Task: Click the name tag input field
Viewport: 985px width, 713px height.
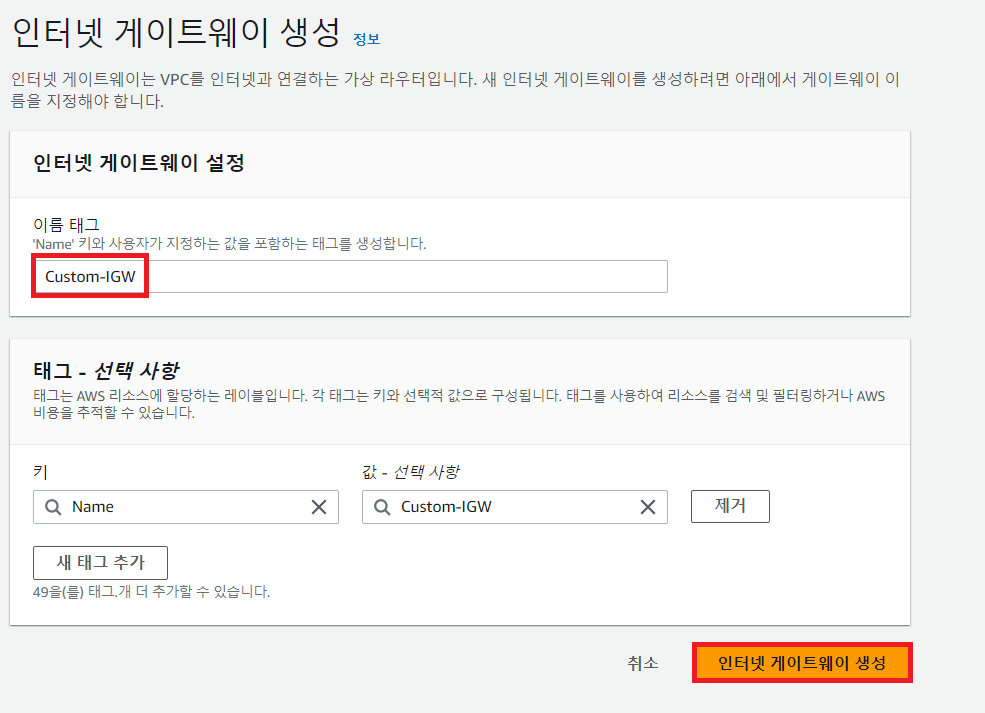Action: coord(350,276)
